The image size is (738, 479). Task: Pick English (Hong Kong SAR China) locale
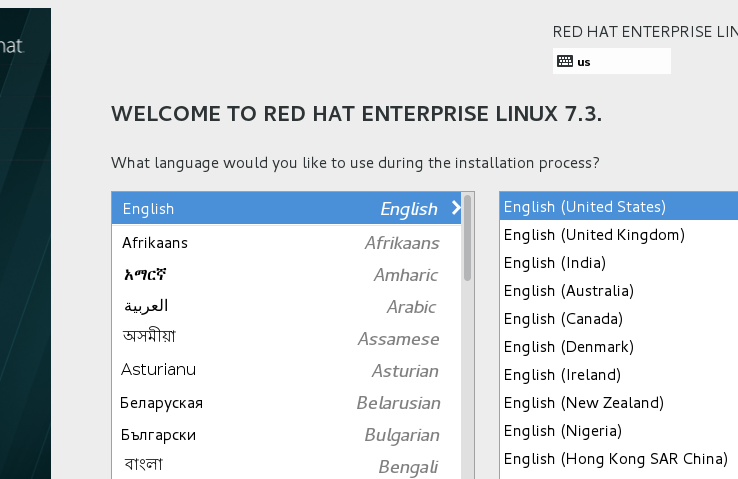[618, 459]
